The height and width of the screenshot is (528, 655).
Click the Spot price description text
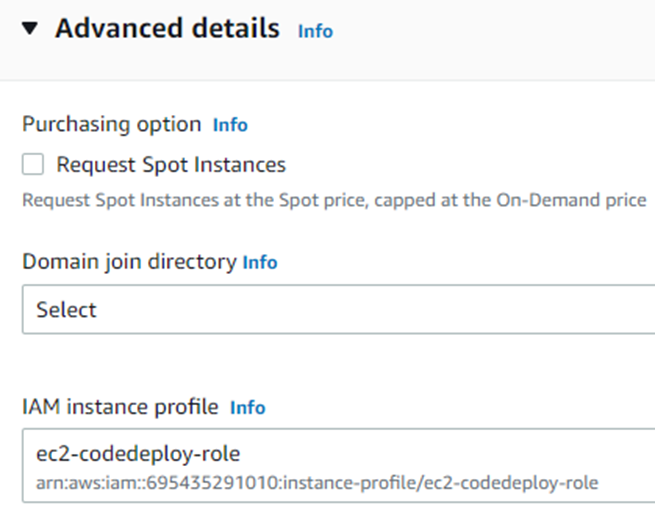point(334,200)
